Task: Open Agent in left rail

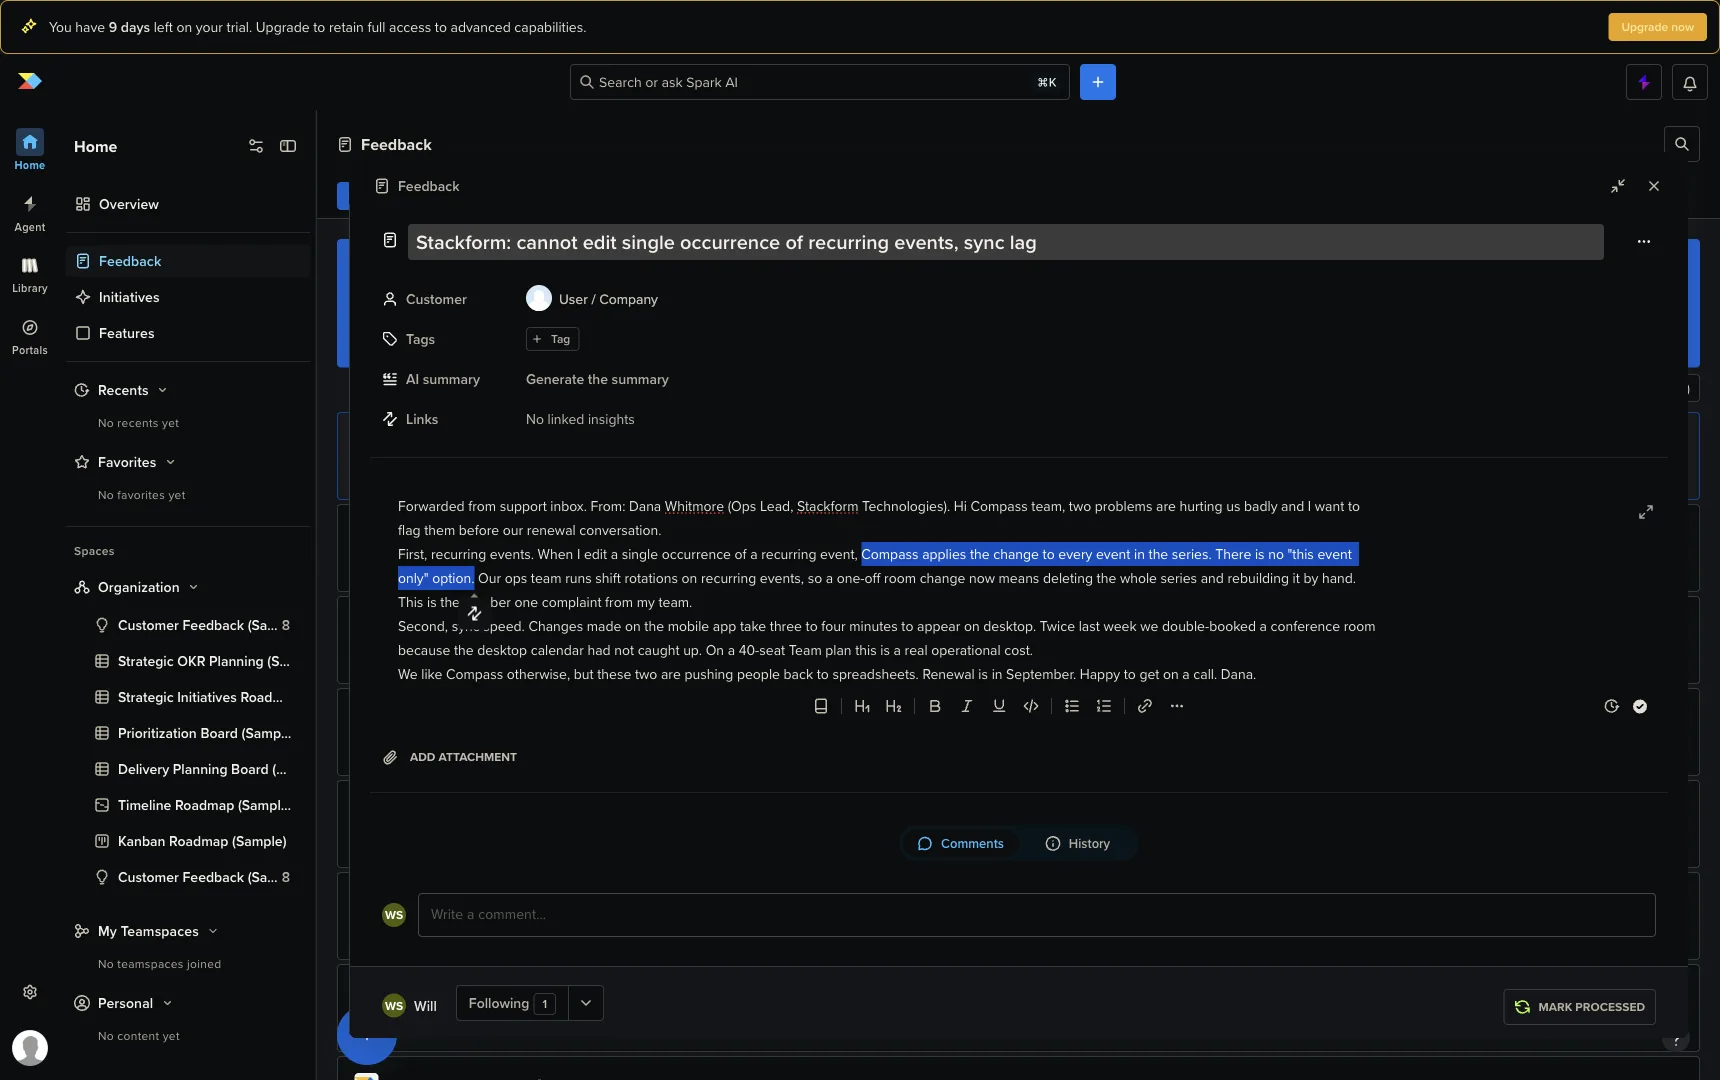Action: point(29,213)
